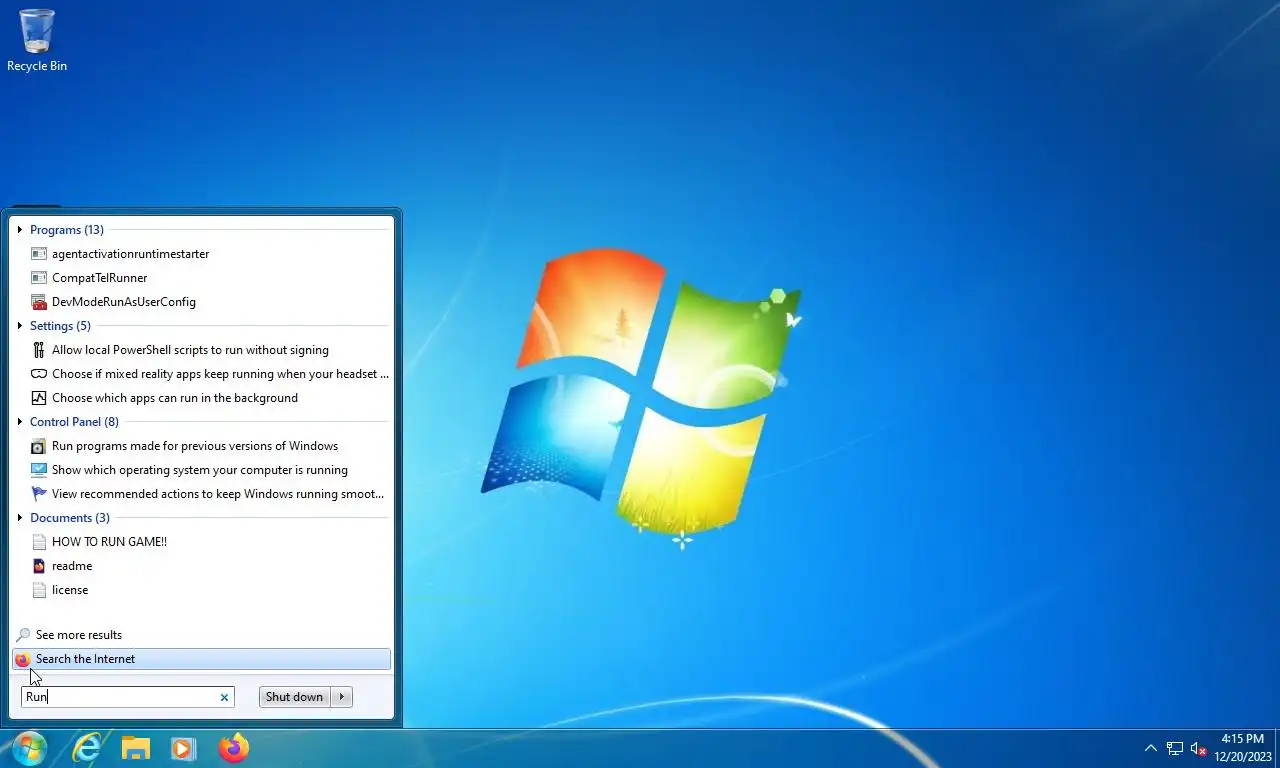This screenshot has height=768, width=1280.
Task: Click the operating system info icon
Action: [39, 470]
